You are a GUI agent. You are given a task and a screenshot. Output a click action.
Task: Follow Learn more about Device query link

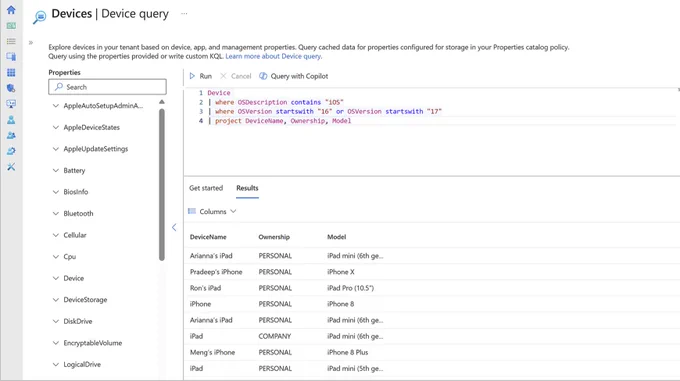tap(274, 56)
